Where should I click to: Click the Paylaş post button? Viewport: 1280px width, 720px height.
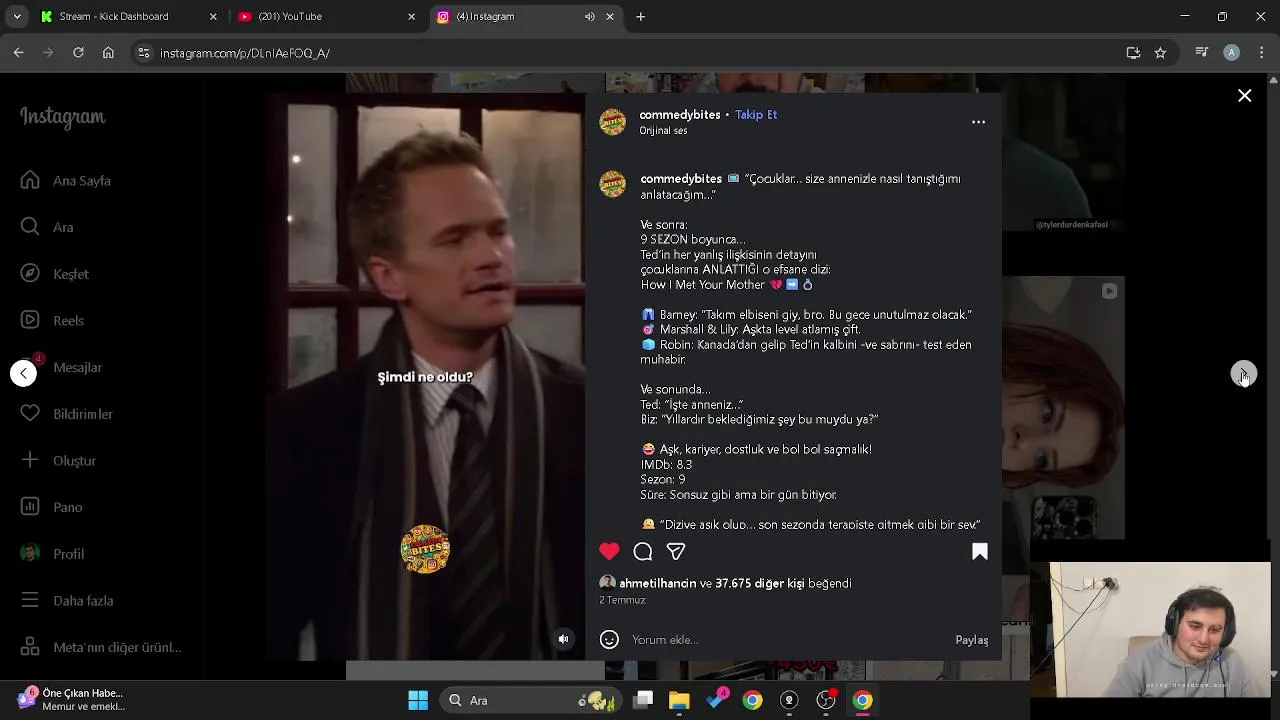click(x=971, y=640)
